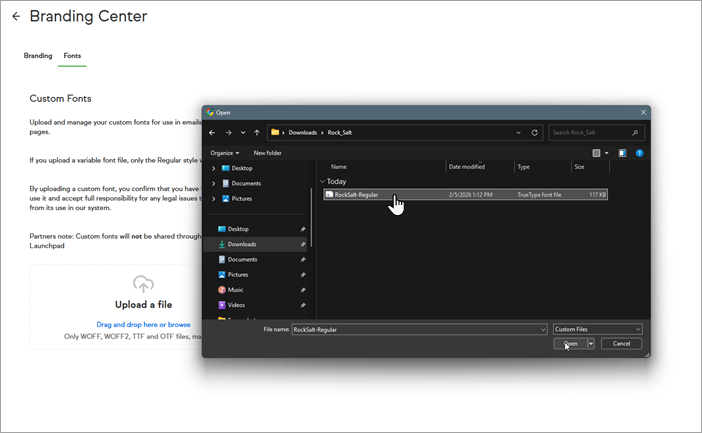Click the change view icon
Image resolution: width=702 pixels, height=433 pixels.
click(597, 153)
